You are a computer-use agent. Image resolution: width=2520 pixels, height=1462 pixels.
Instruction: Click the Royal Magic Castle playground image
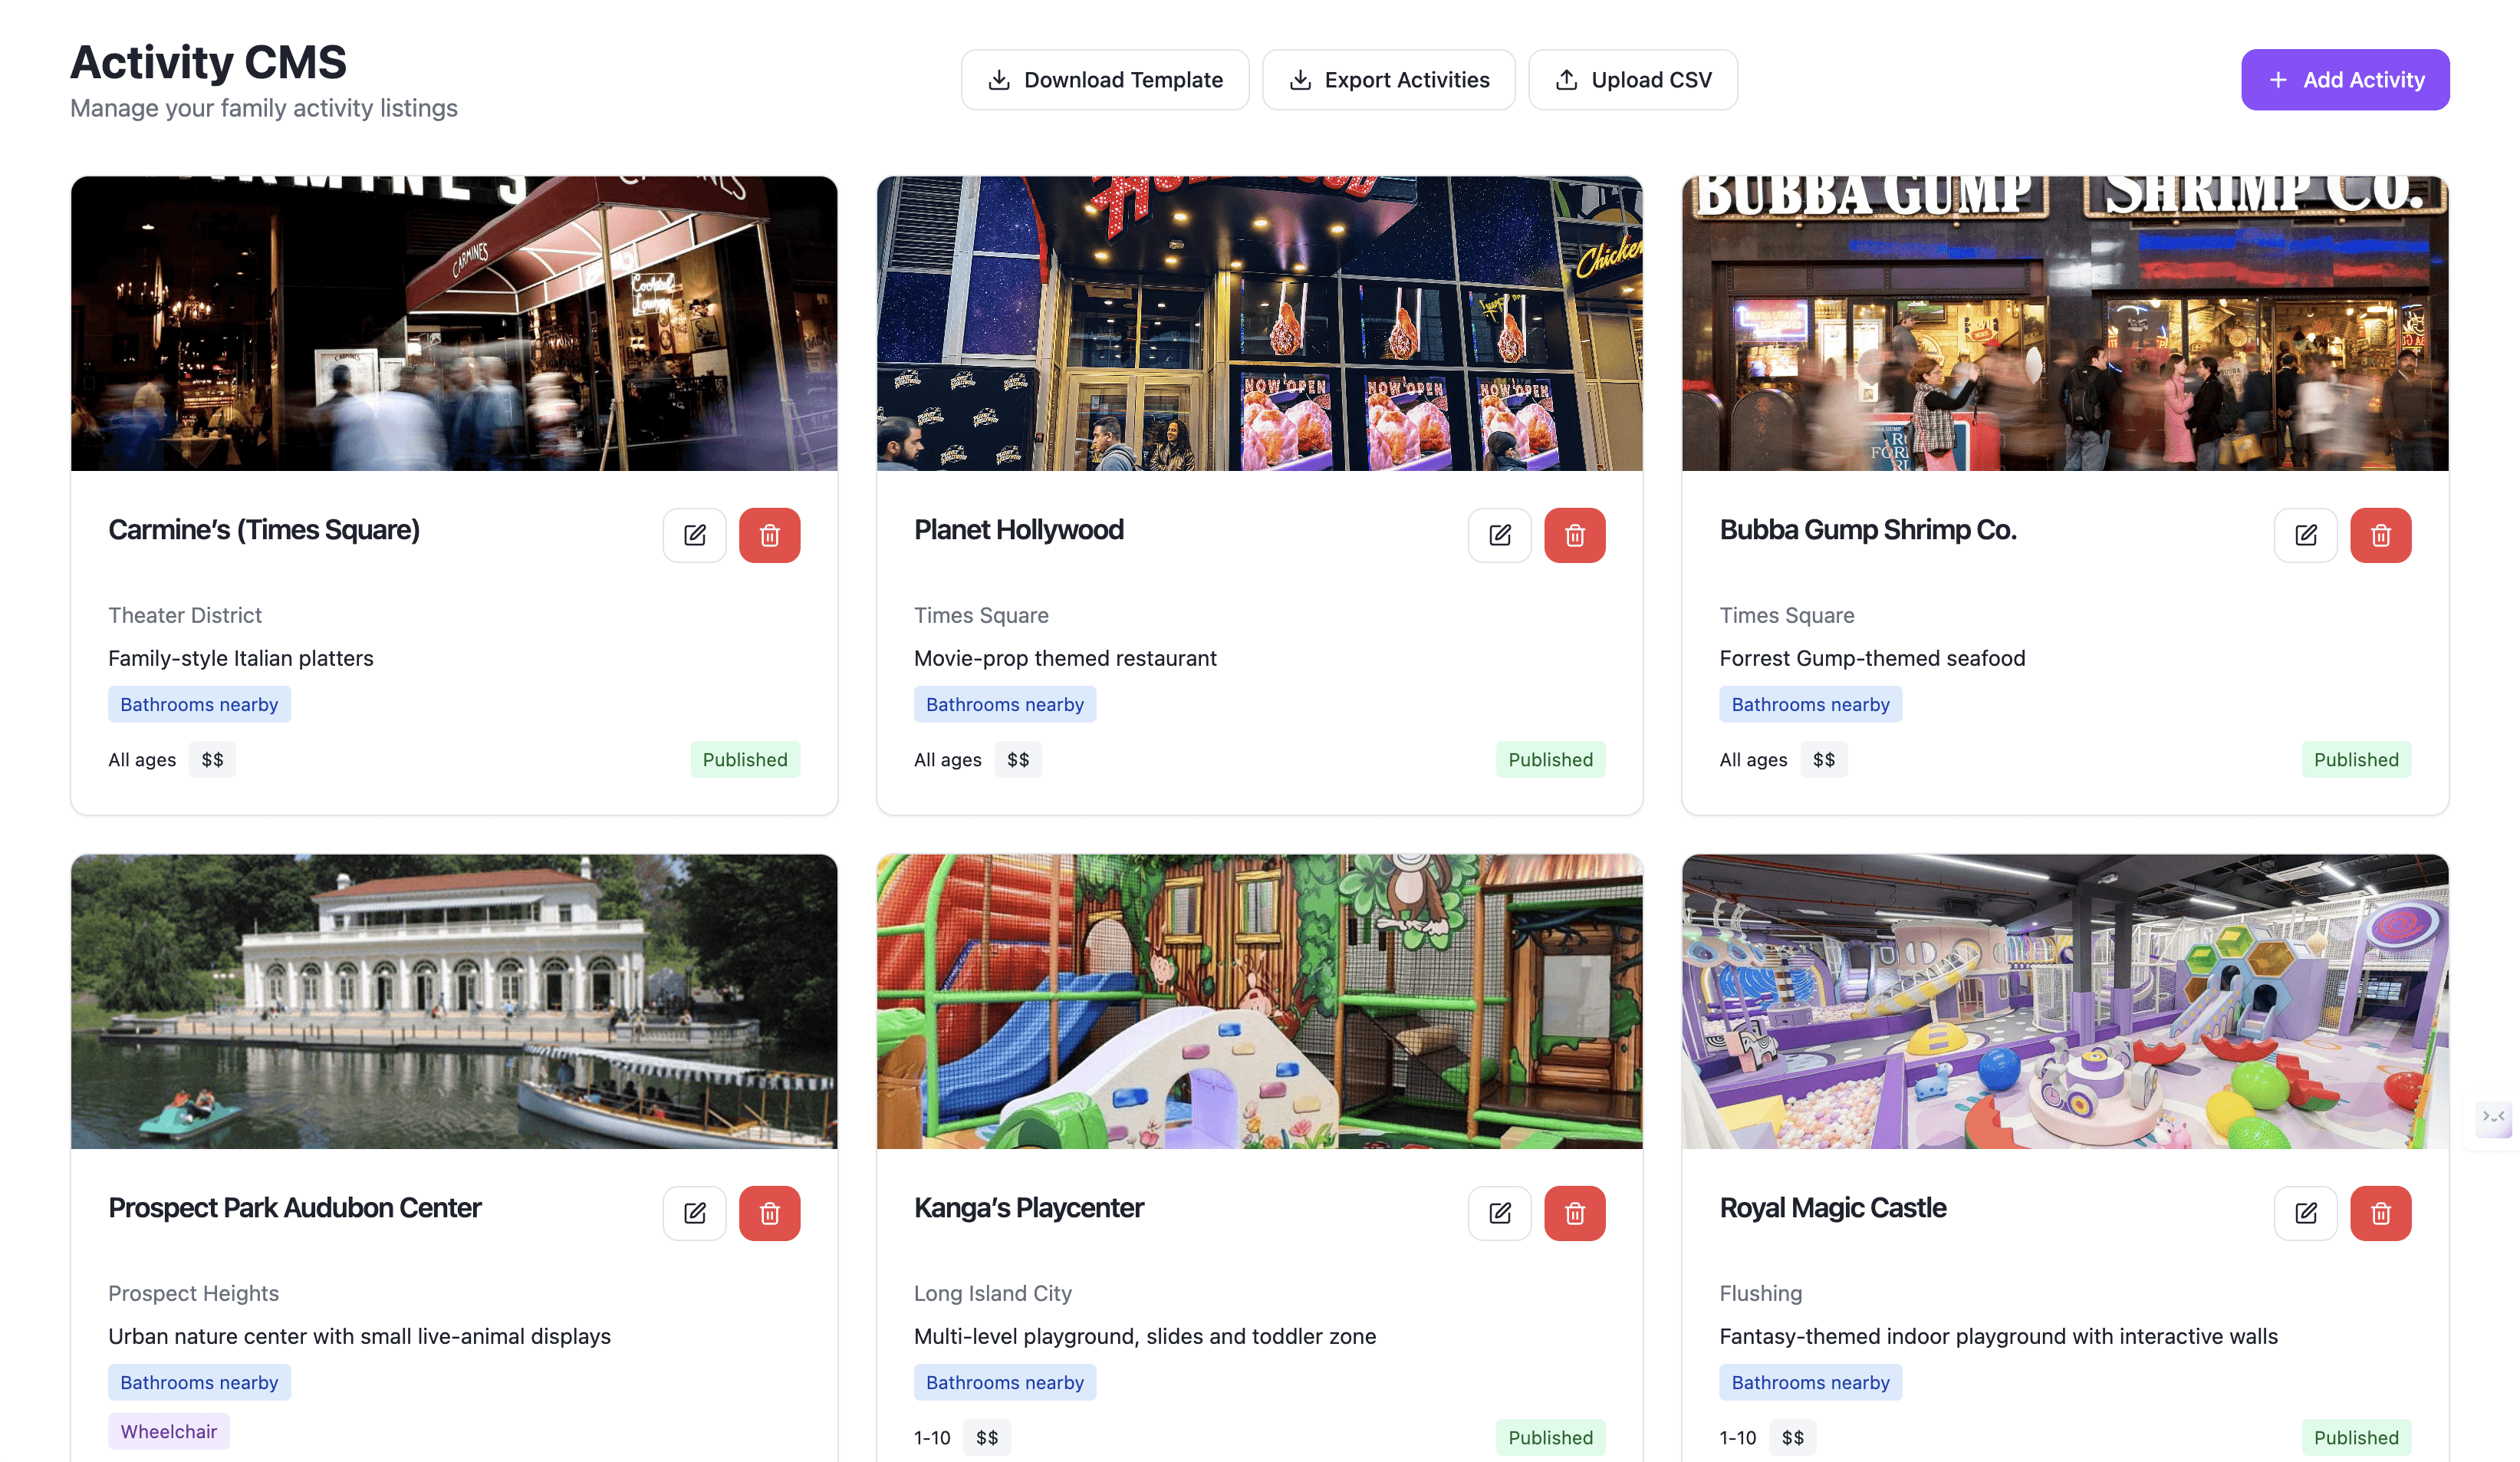pyautogui.click(x=2064, y=1001)
